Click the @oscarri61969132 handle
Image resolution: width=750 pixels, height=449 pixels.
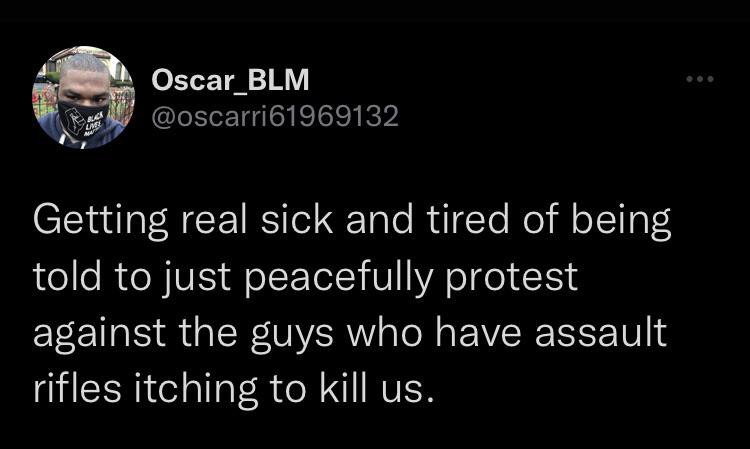pyautogui.click(x=273, y=117)
